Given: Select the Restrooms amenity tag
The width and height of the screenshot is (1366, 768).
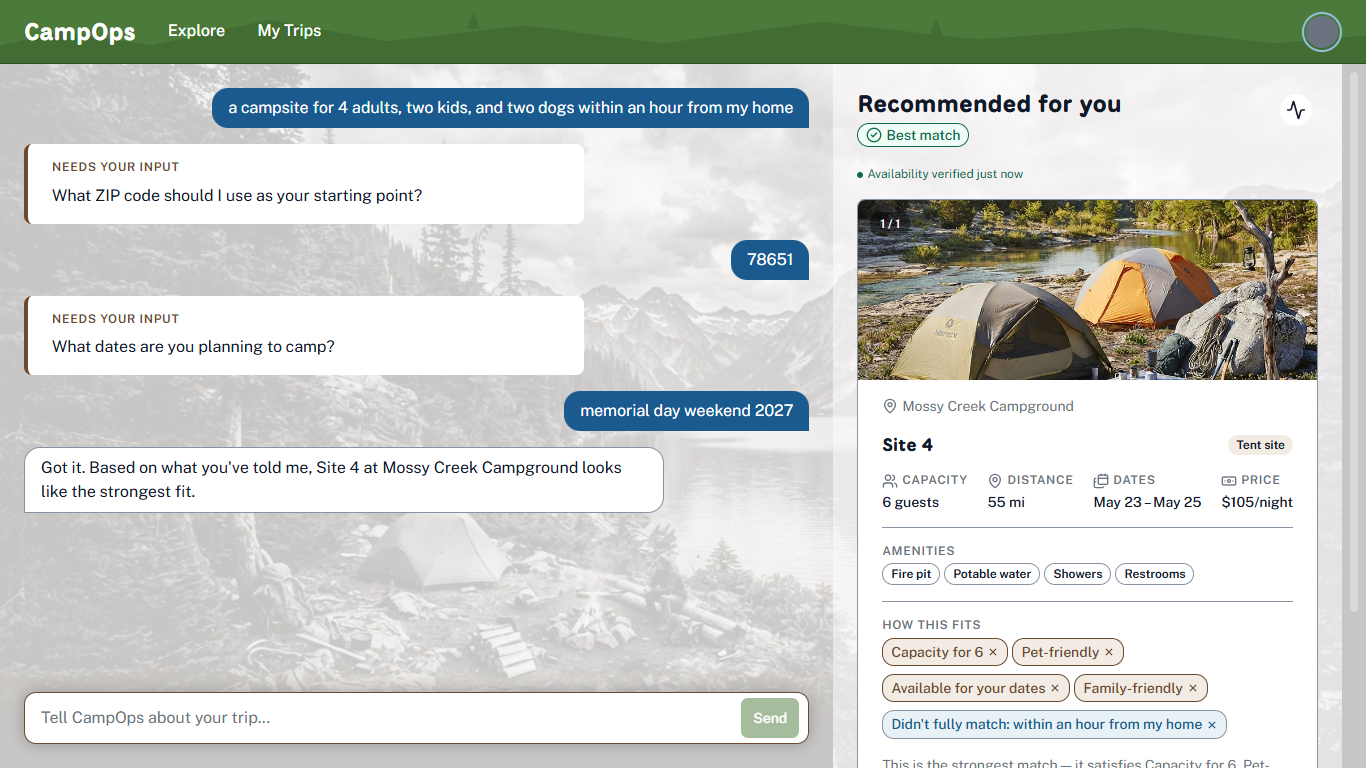Looking at the screenshot, I should click(x=1155, y=574).
